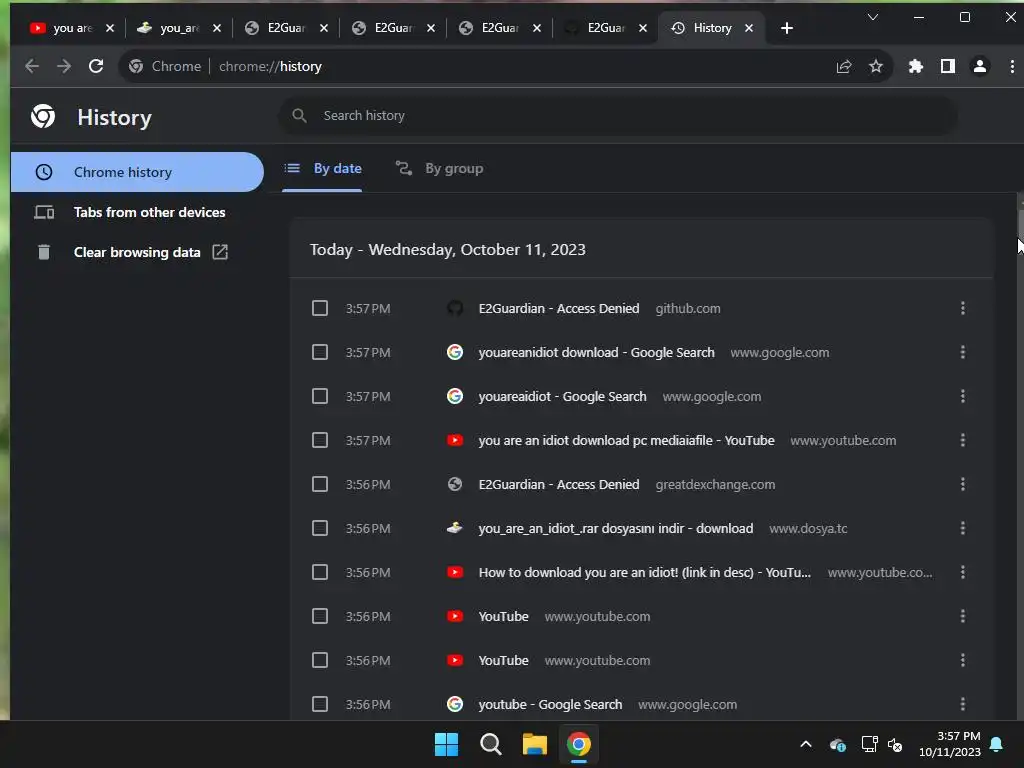1024x768 pixels.
Task: Click the network tray icon
Action: coord(869,744)
